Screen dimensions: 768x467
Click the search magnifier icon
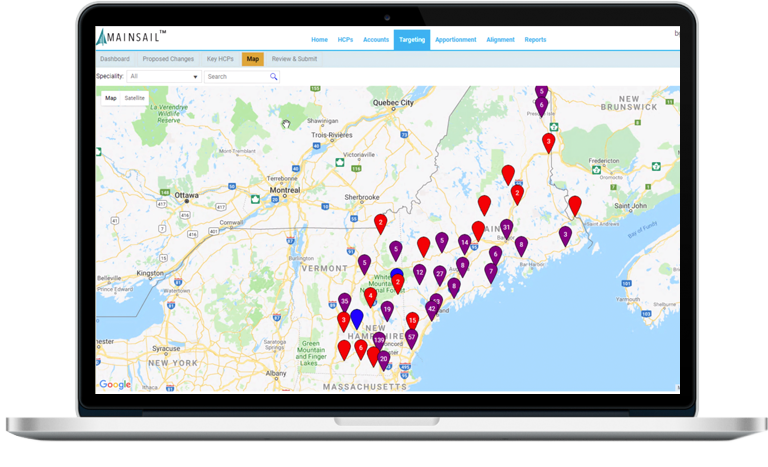coord(273,76)
